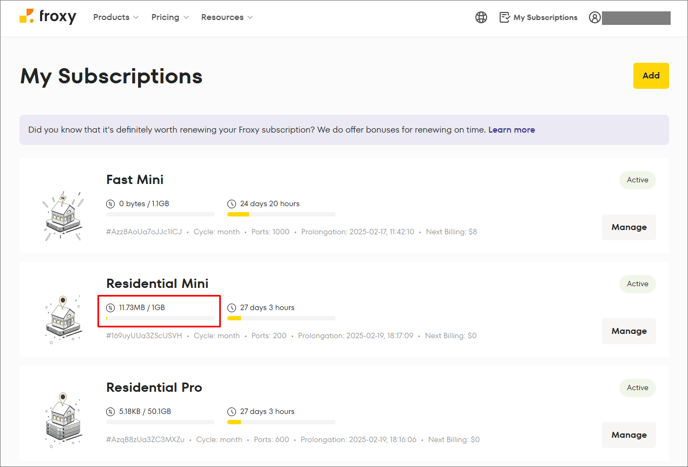Screen dimensions: 688x467
Task: Click the Residential Mini Active status badge
Action: click(637, 284)
